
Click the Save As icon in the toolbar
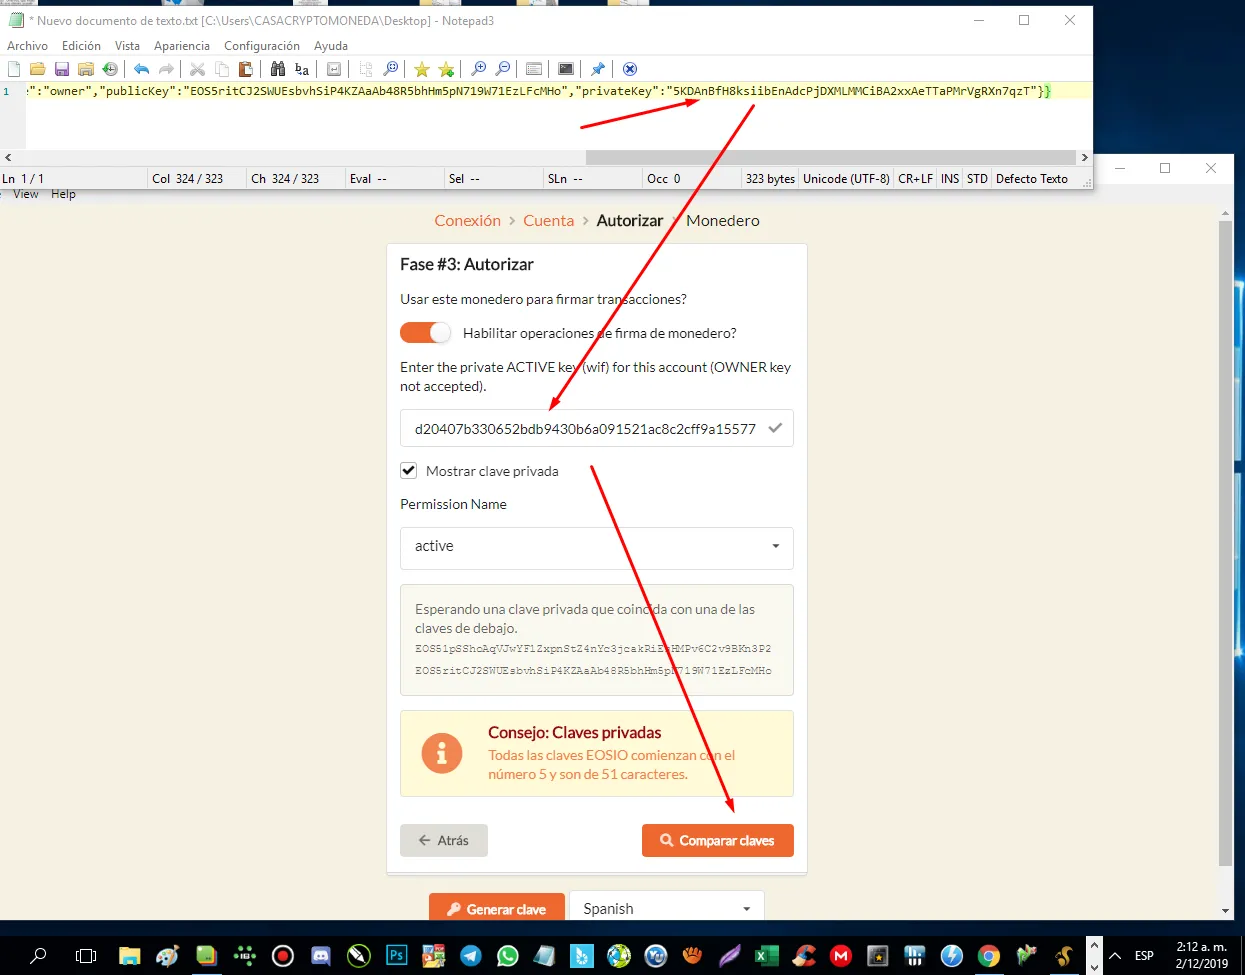86,69
